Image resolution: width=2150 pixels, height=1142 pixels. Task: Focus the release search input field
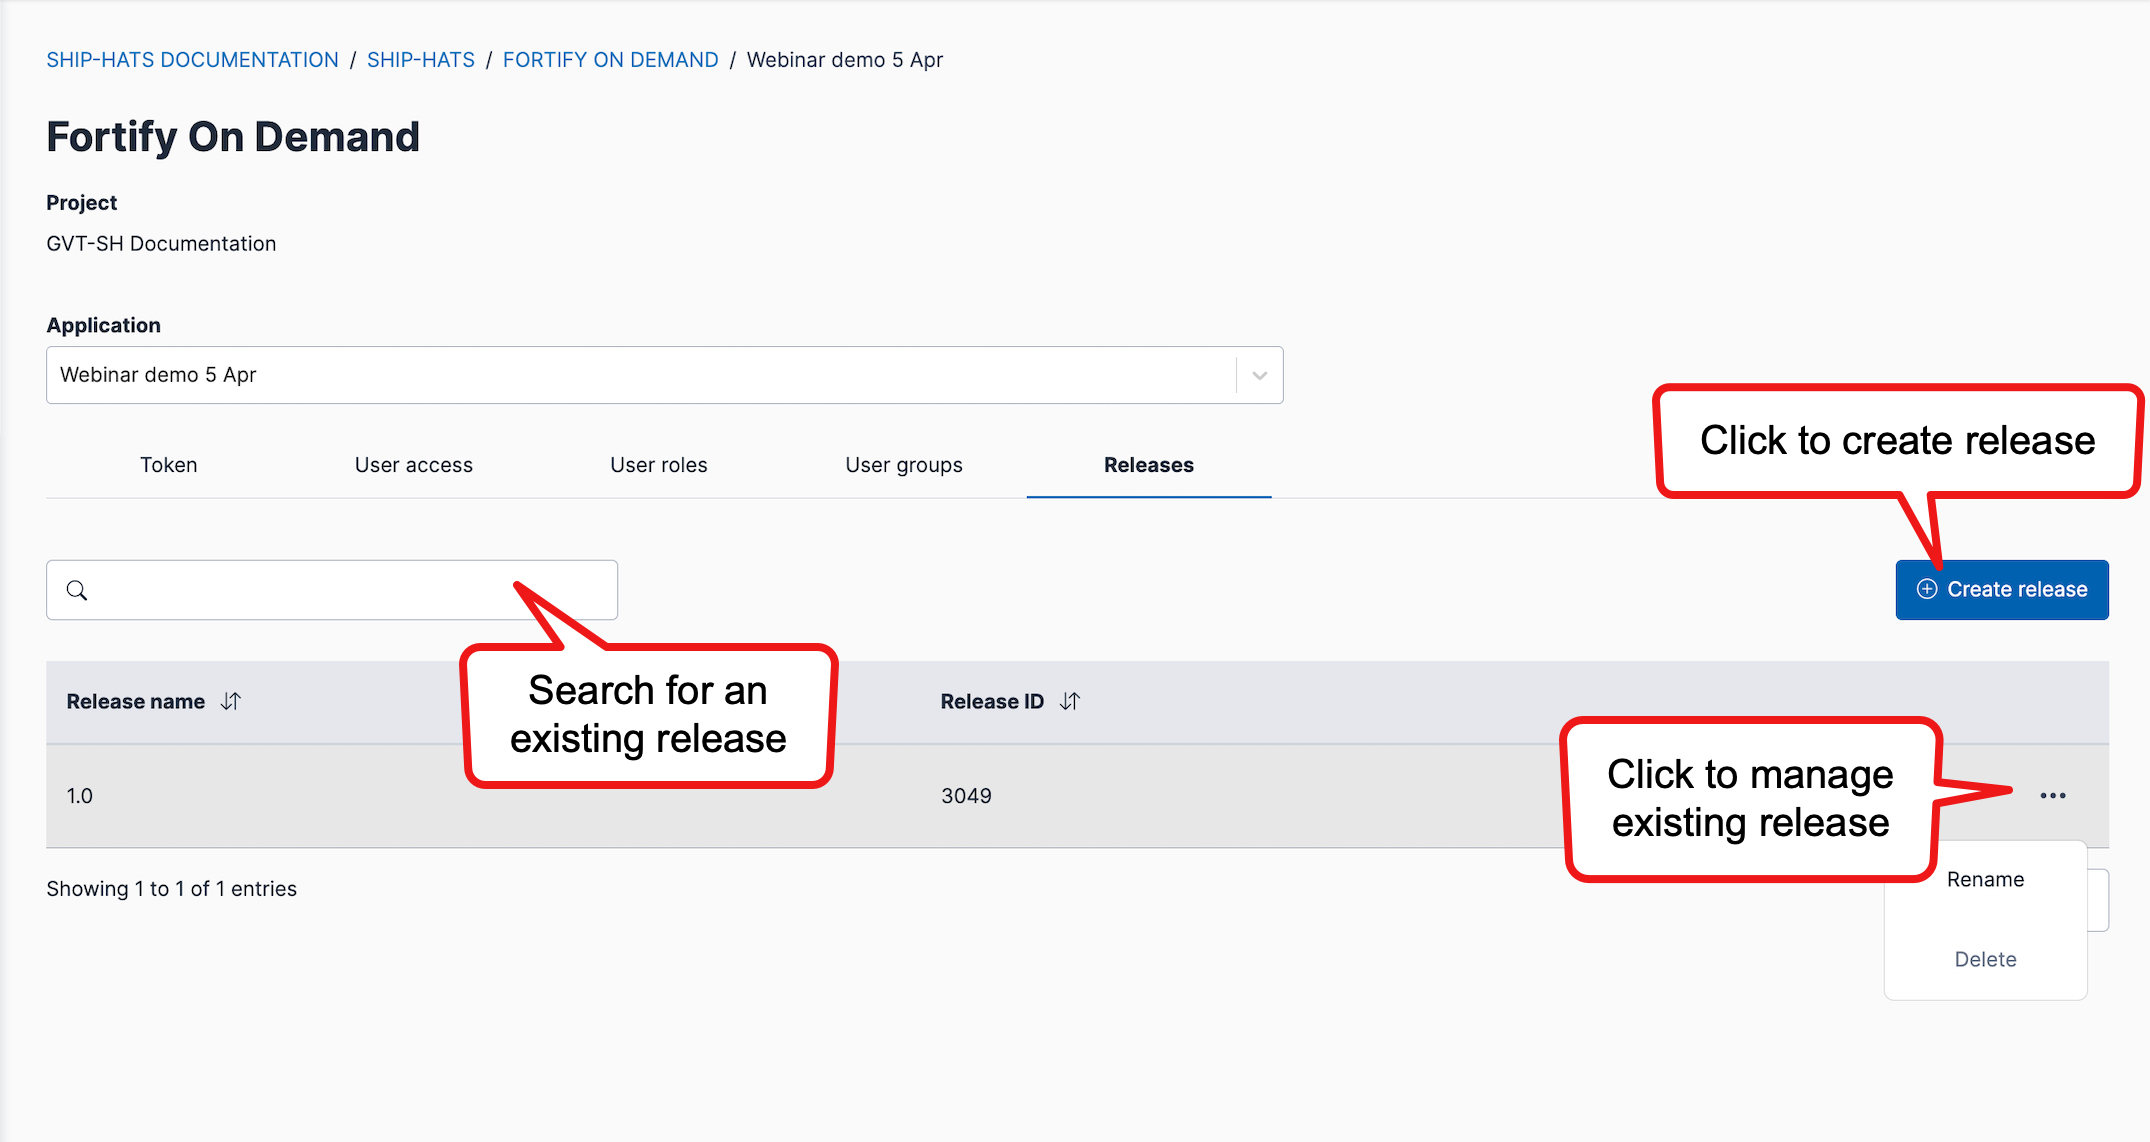[x=332, y=590]
